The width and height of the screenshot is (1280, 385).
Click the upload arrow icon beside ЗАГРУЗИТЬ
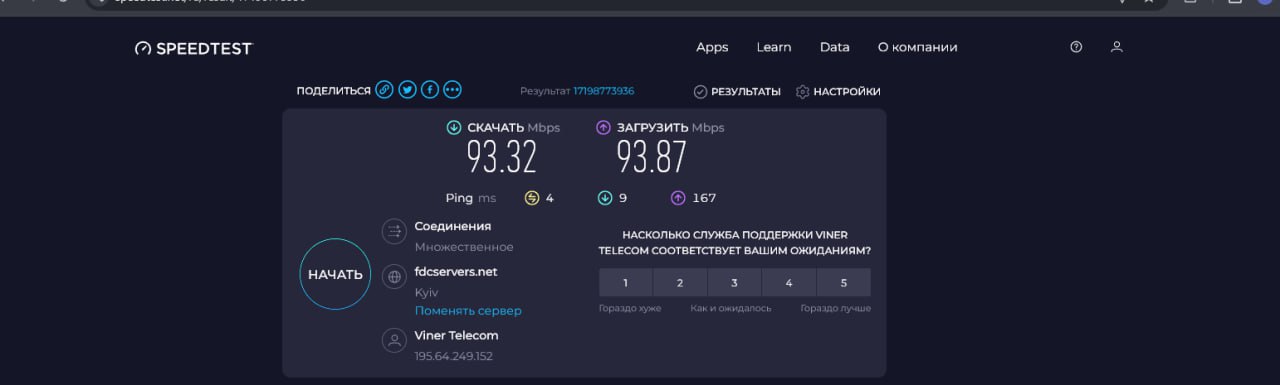[x=603, y=128]
